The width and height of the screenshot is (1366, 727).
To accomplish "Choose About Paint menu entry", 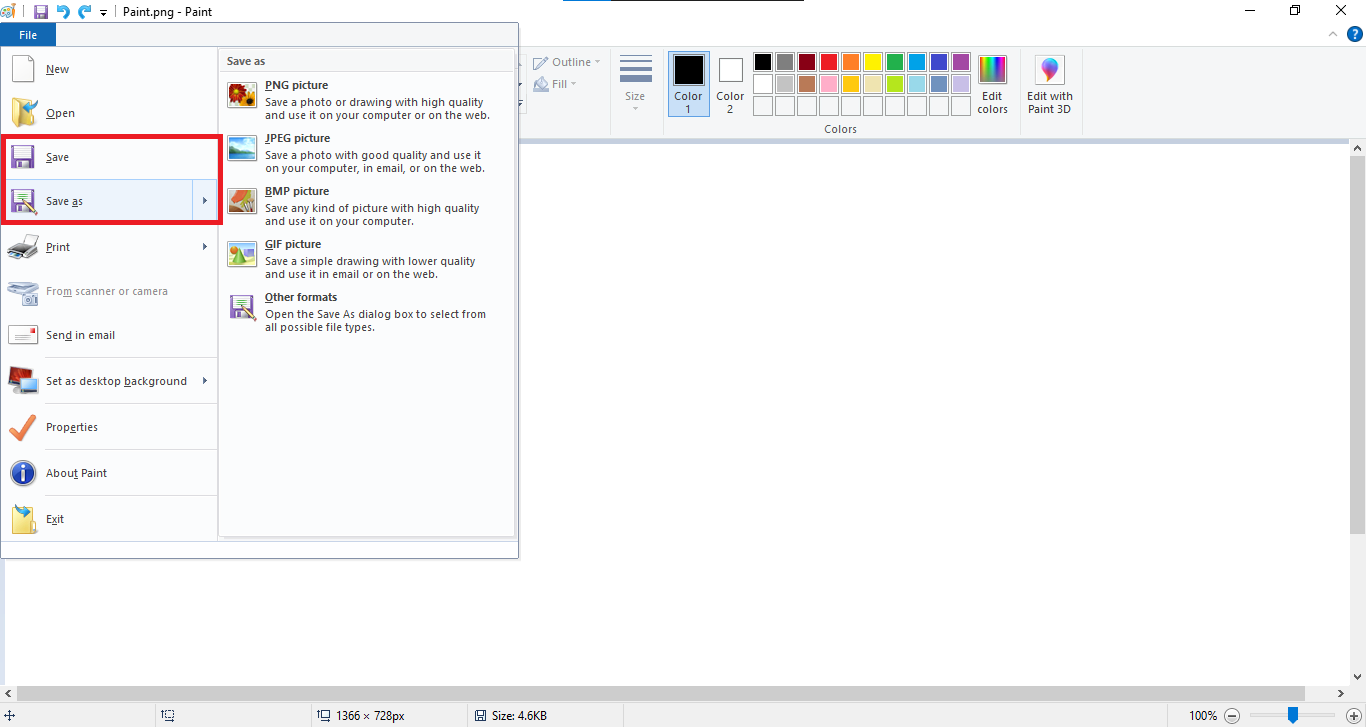I will (109, 473).
